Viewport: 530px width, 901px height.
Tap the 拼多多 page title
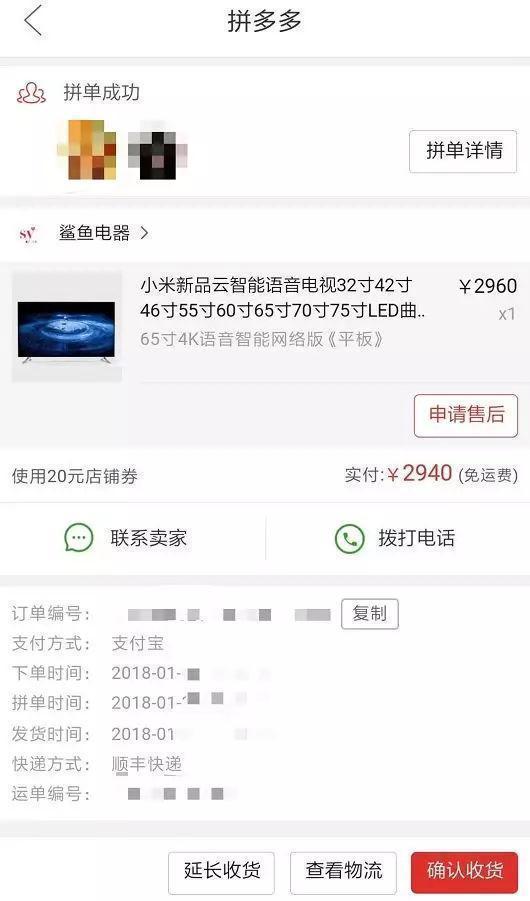click(264, 21)
